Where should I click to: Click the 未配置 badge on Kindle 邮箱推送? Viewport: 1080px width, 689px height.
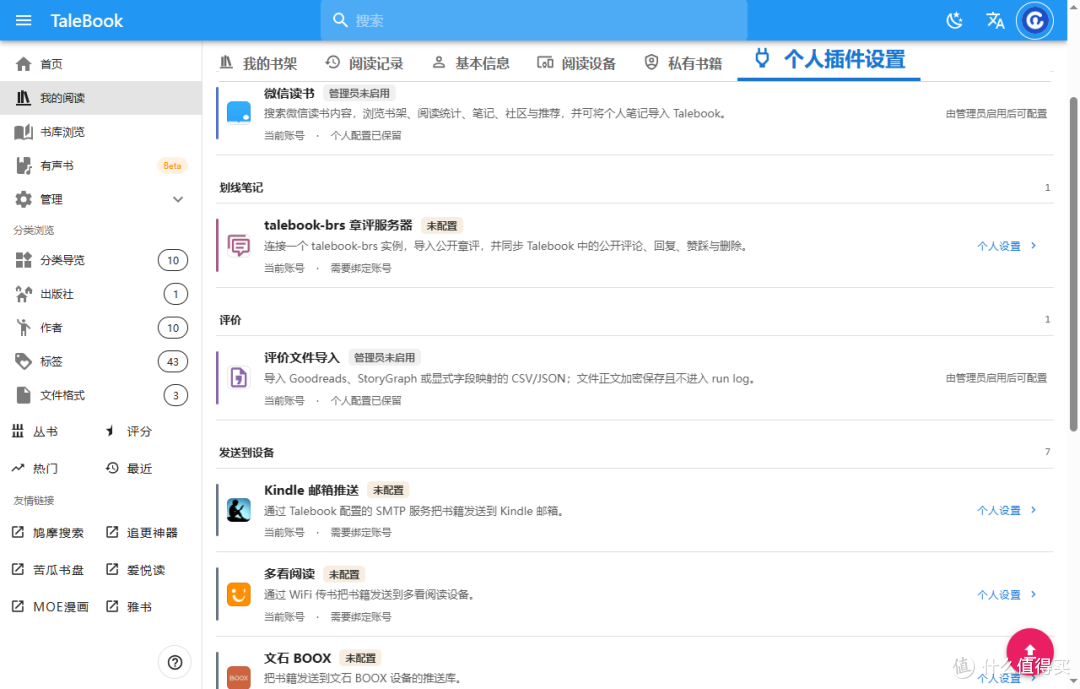(388, 491)
